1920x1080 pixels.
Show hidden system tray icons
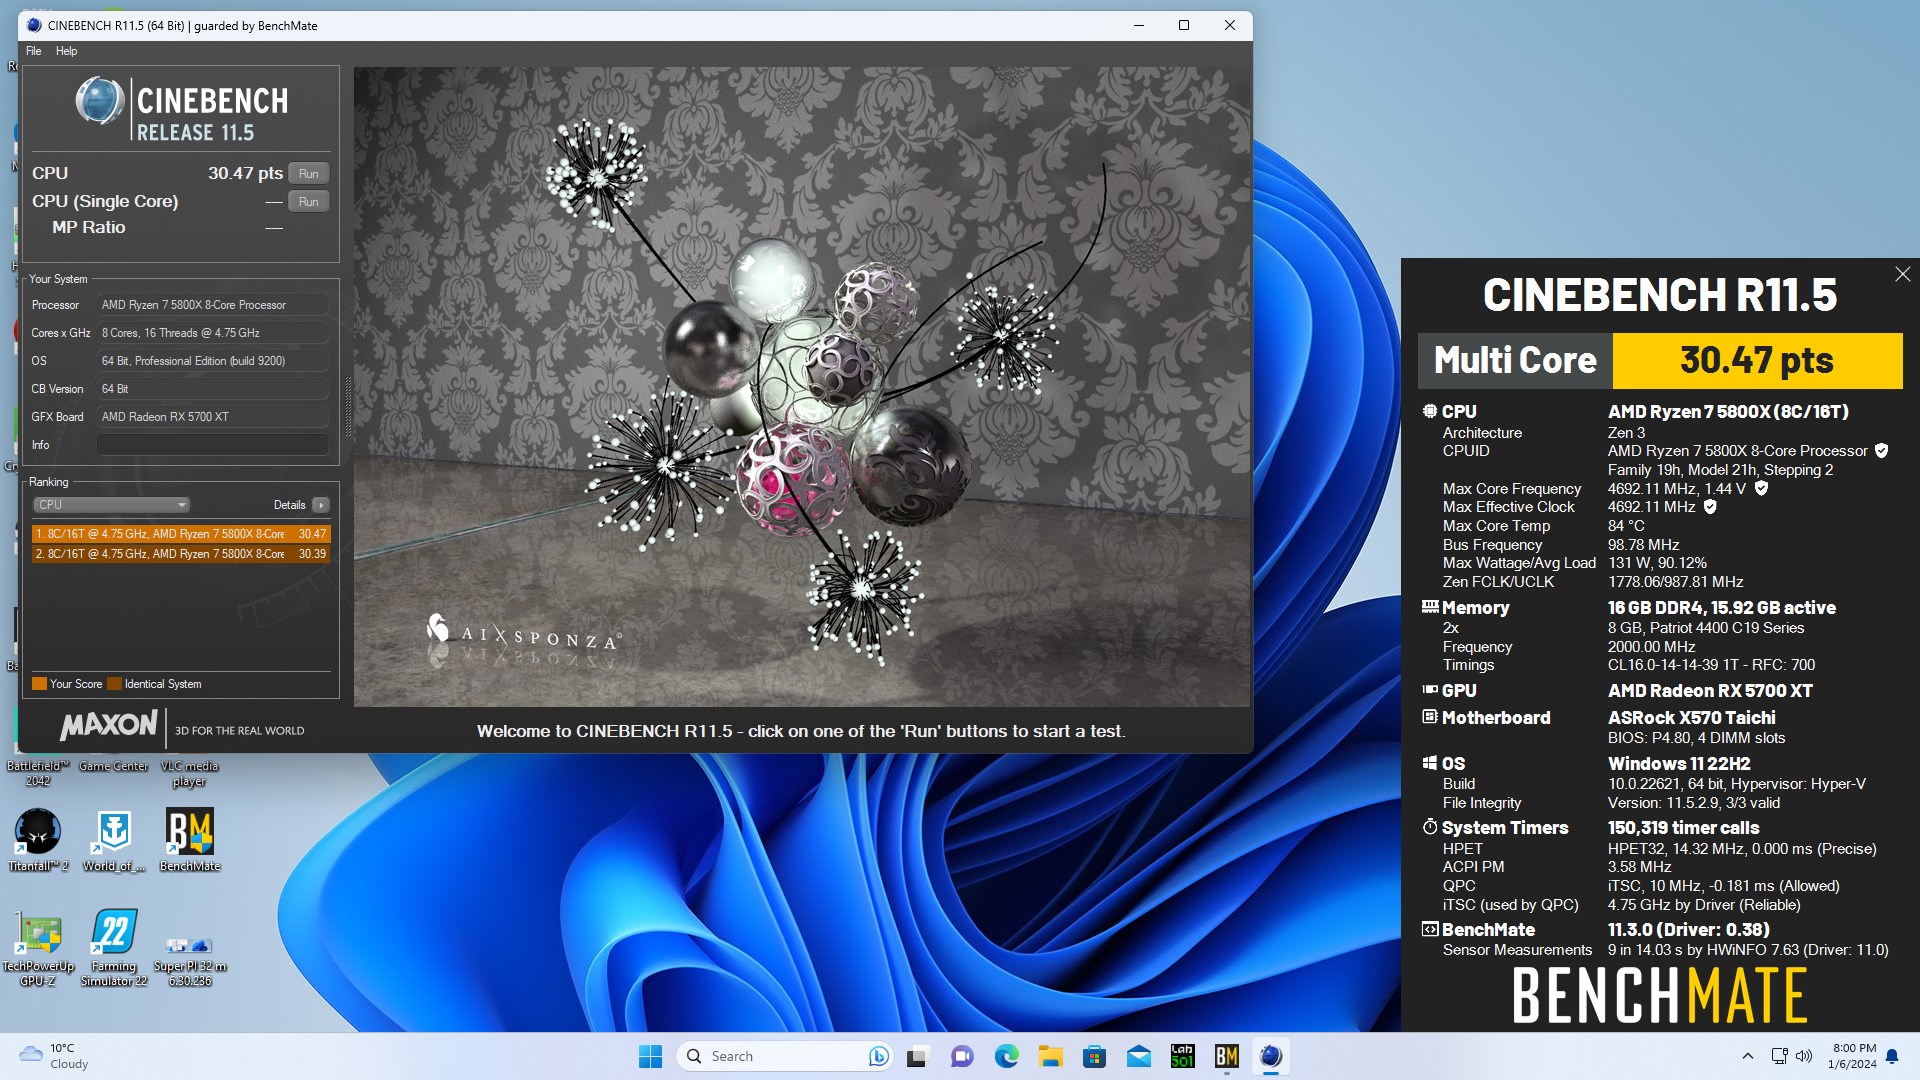point(1747,1056)
